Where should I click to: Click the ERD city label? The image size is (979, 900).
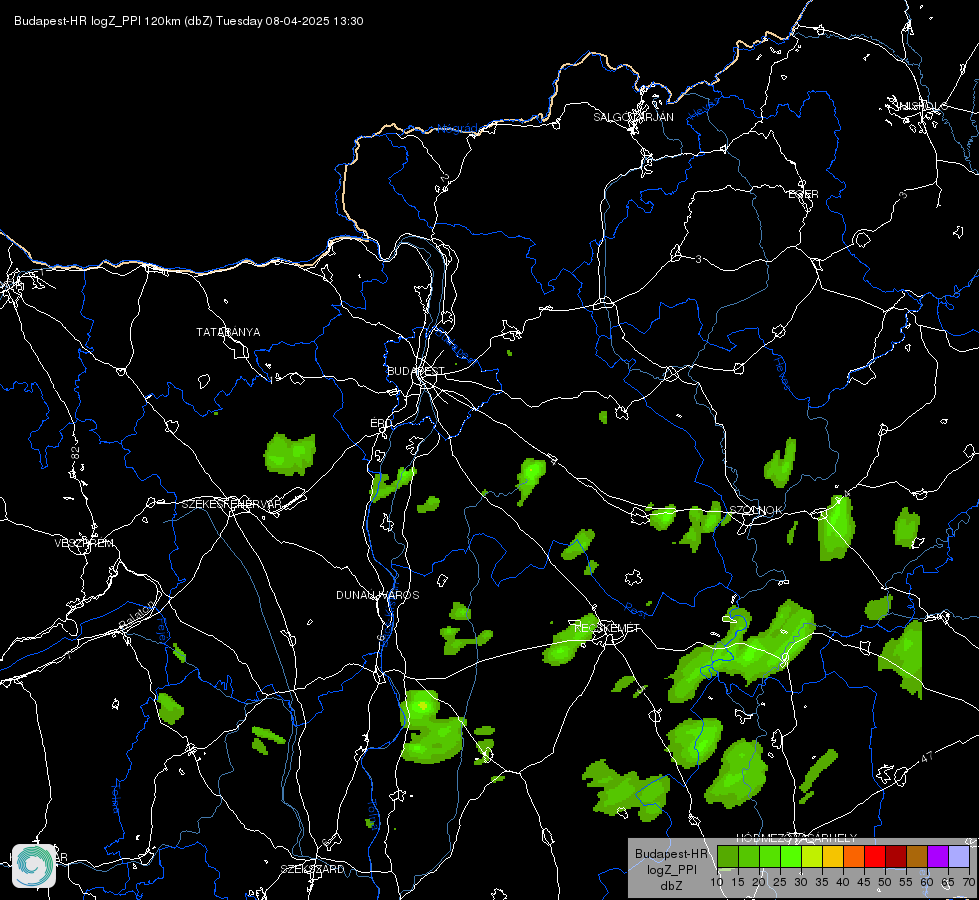(x=381, y=423)
